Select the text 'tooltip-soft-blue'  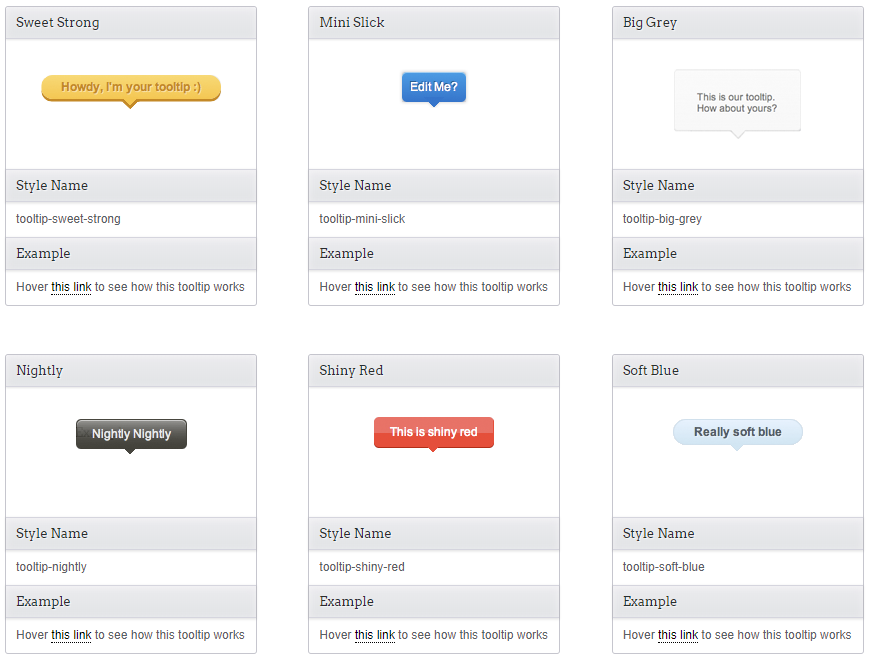[x=663, y=567]
